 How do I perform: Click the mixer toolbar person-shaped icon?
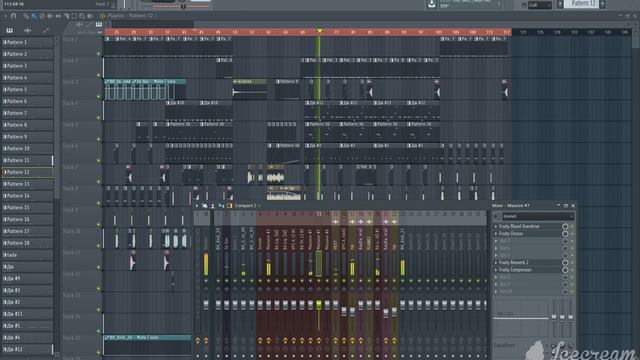(213, 206)
